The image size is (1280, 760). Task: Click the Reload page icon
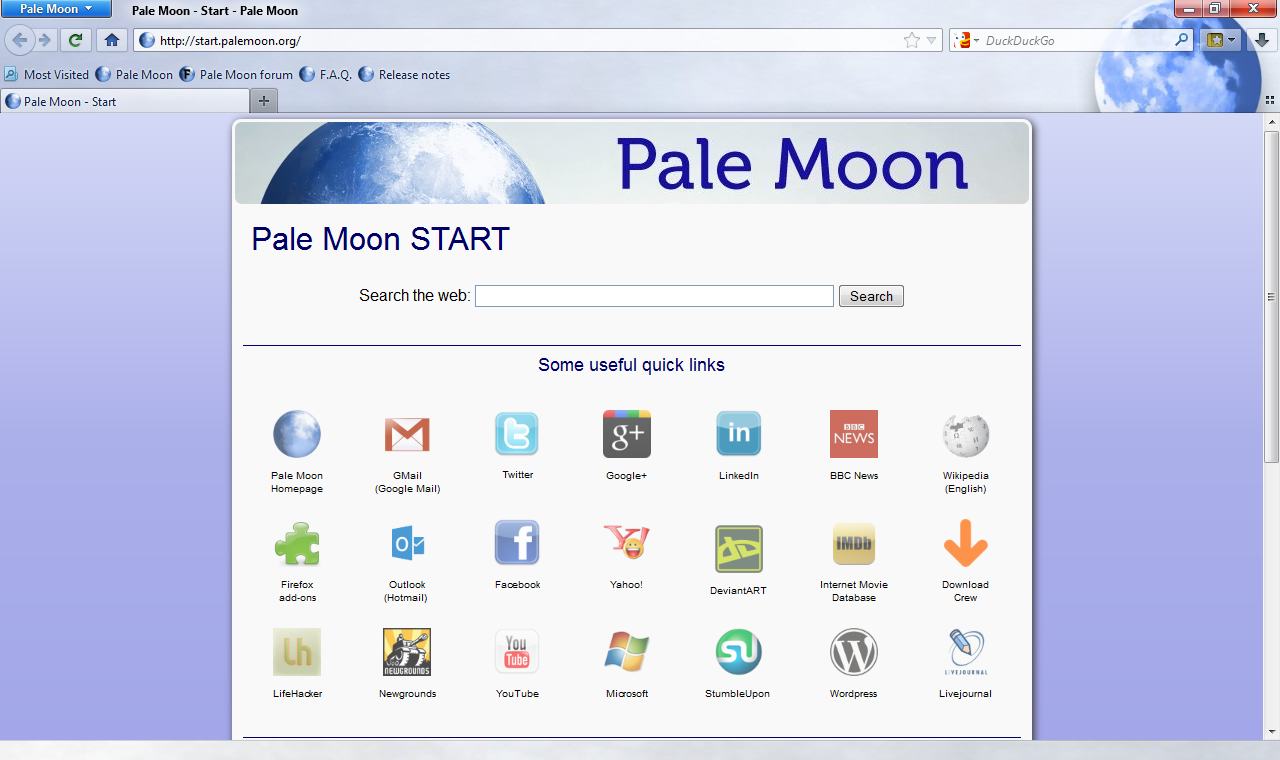(x=75, y=40)
